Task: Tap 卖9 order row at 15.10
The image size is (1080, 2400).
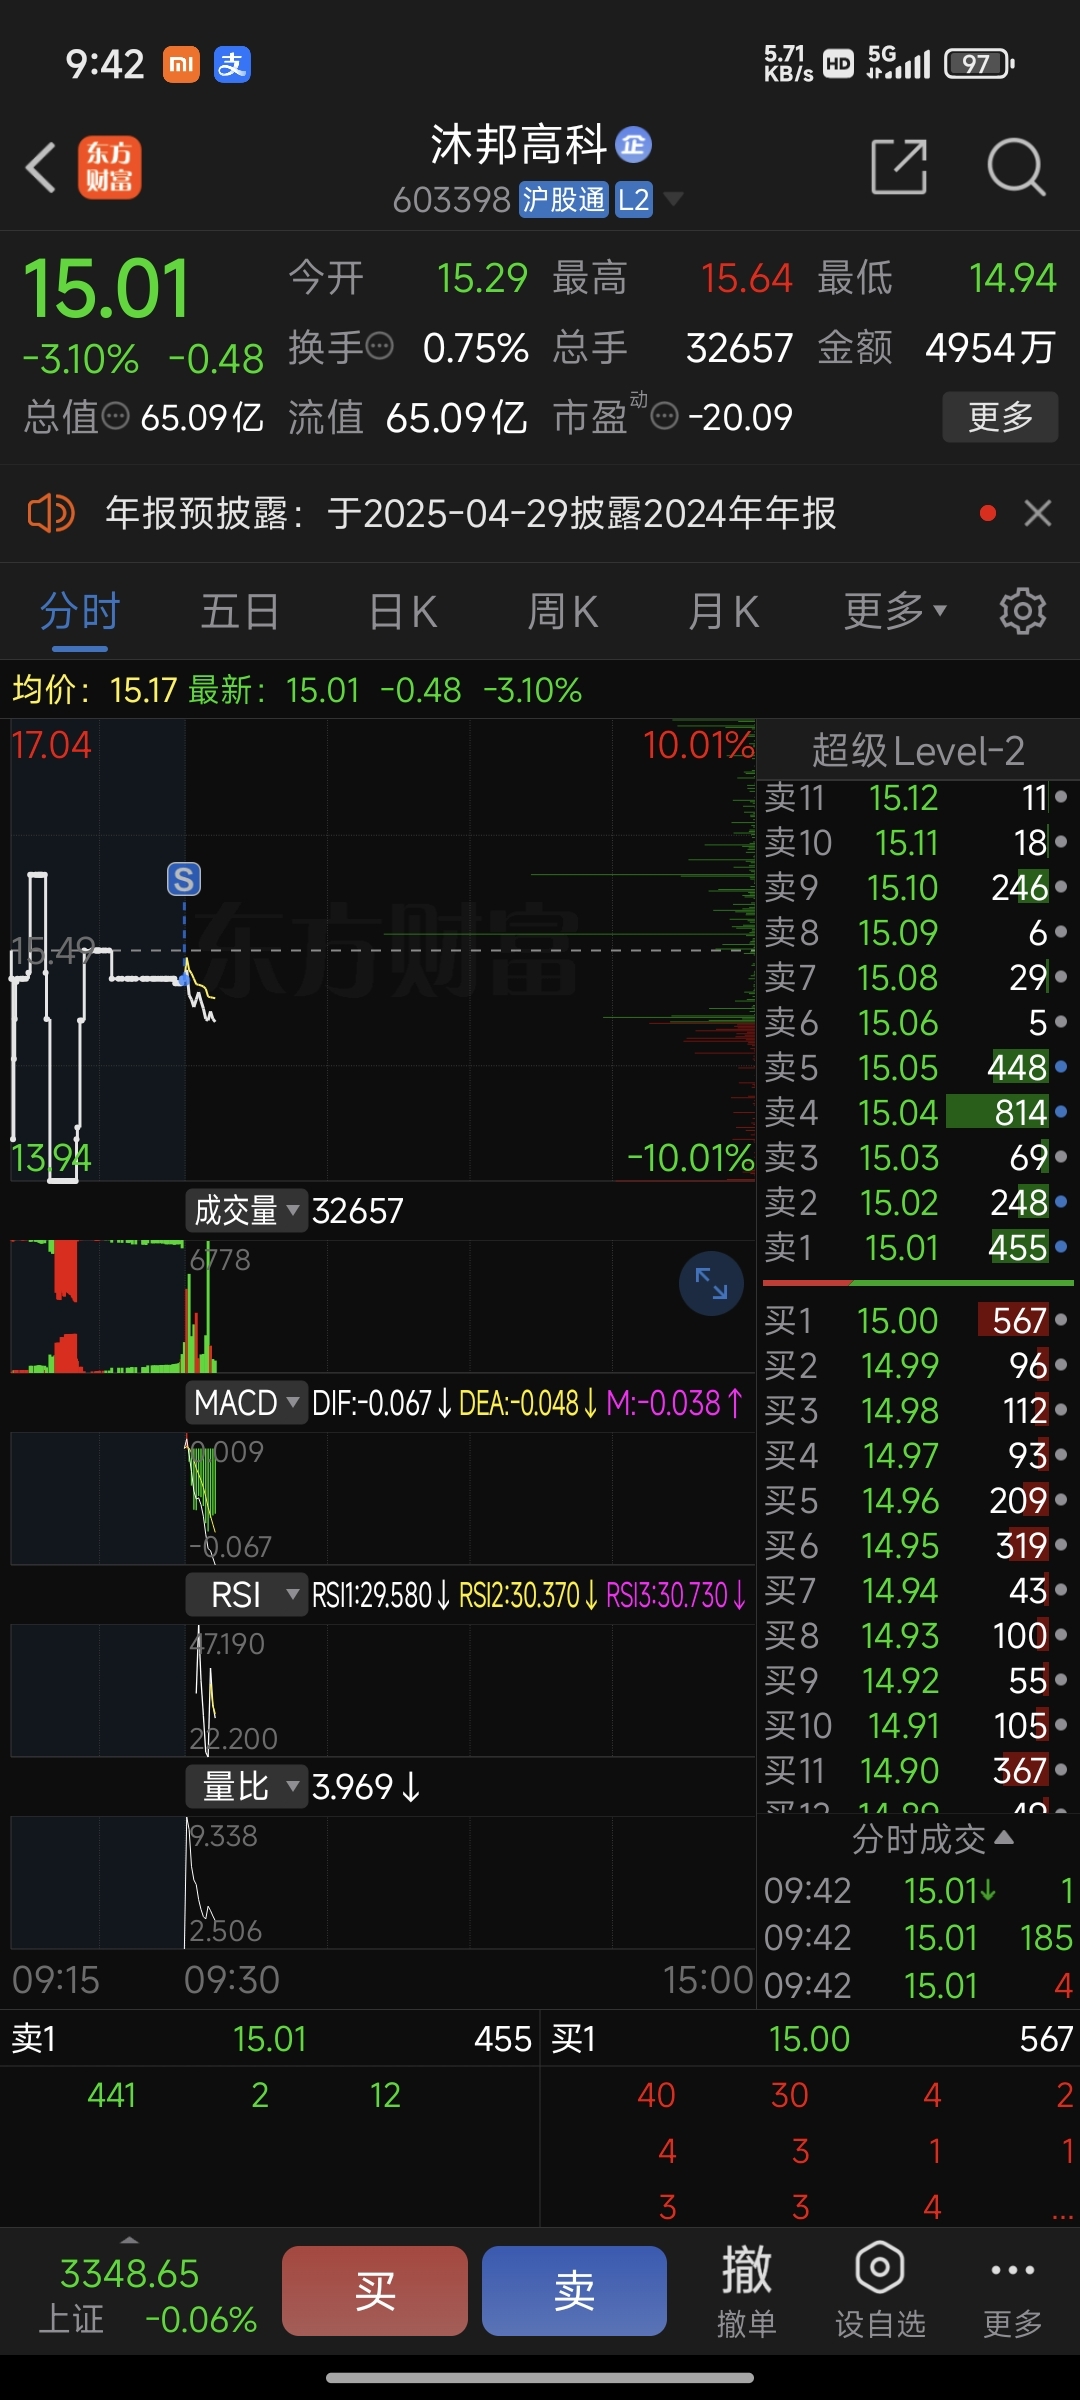Action: click(x=917, y=887)
